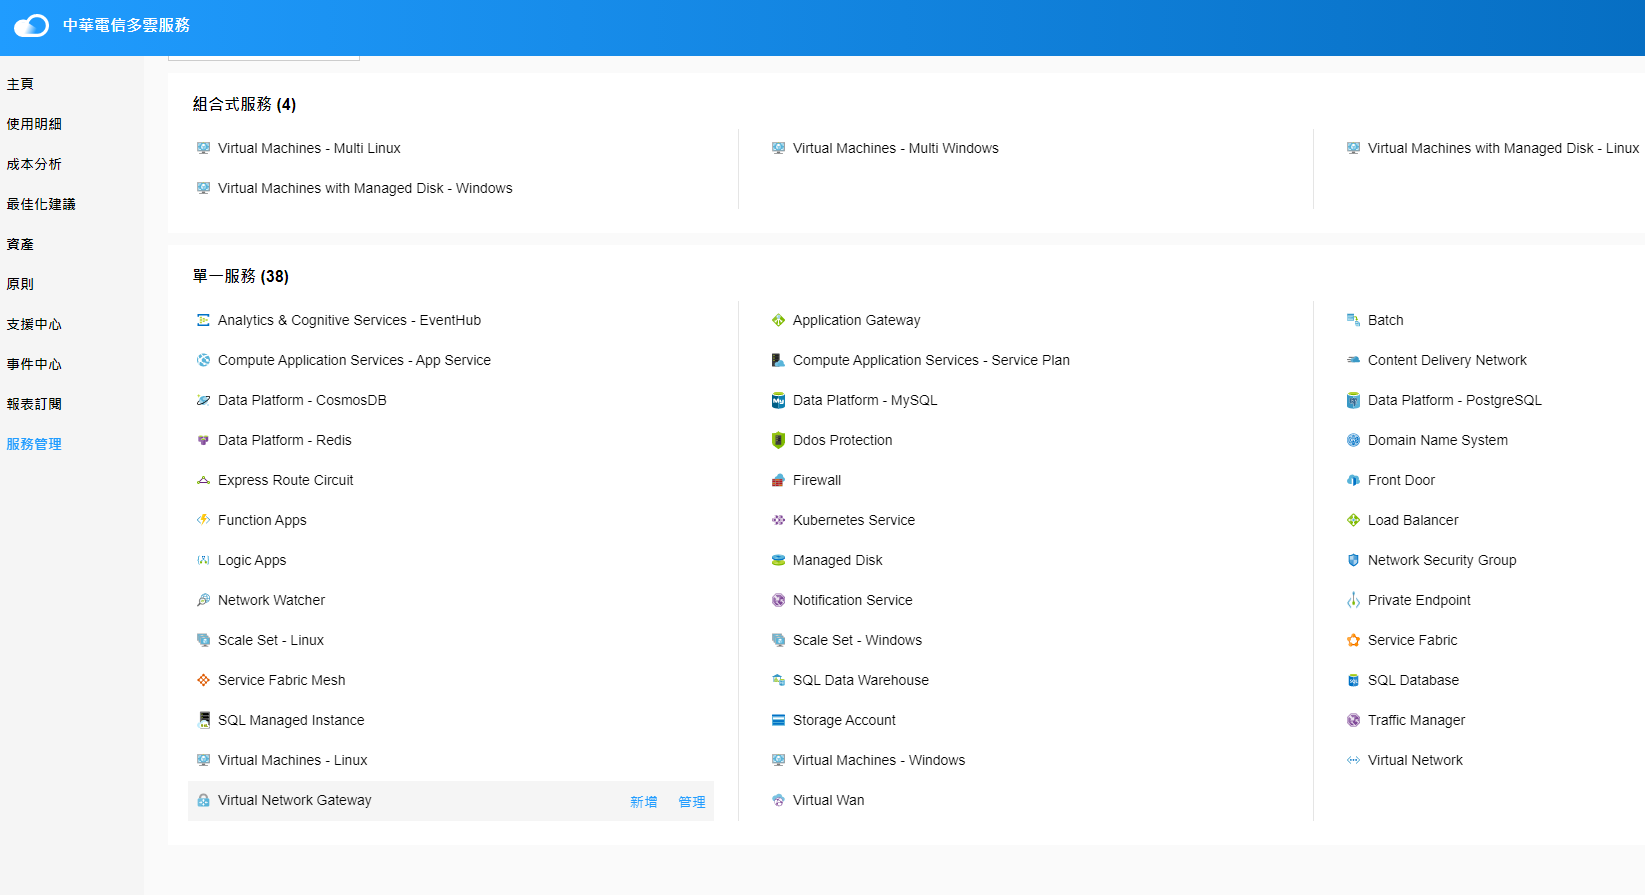The width and height of the screenshot is (1645, 895).
Task: Click the App Service icon
Action: pos(204,360)
